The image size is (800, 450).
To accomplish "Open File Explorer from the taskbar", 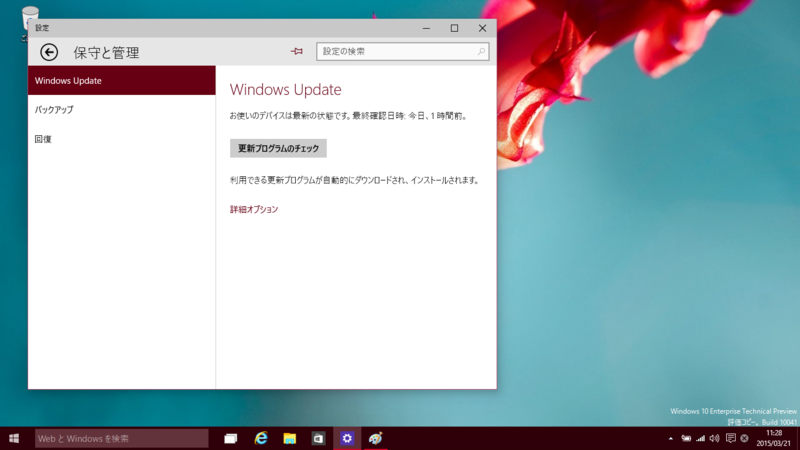I will coord(289,438).
